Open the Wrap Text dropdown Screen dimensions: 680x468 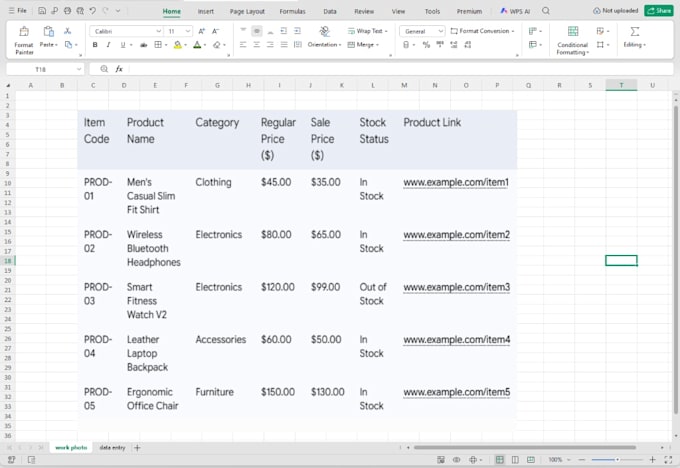[x=386, y=31]
